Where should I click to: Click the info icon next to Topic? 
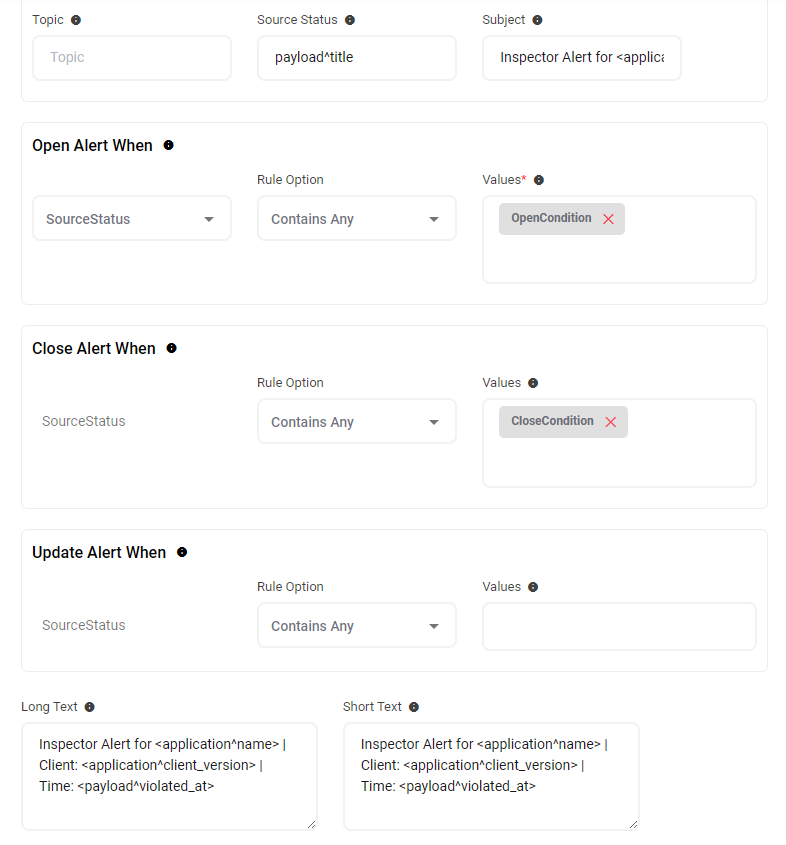(77, 20)
